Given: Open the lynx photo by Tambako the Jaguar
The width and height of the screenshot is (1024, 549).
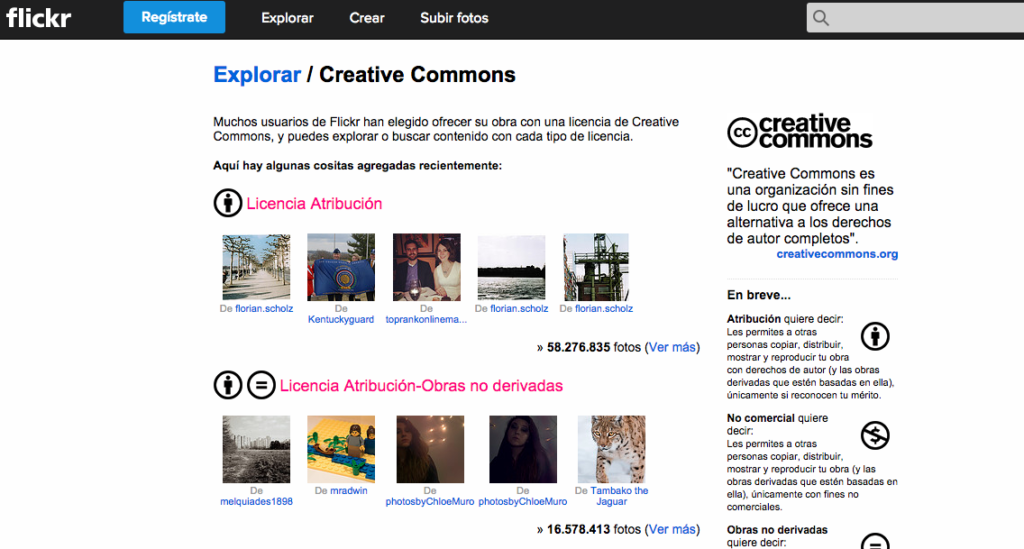Looking at the screenshot, I should [x=612, y=449].
